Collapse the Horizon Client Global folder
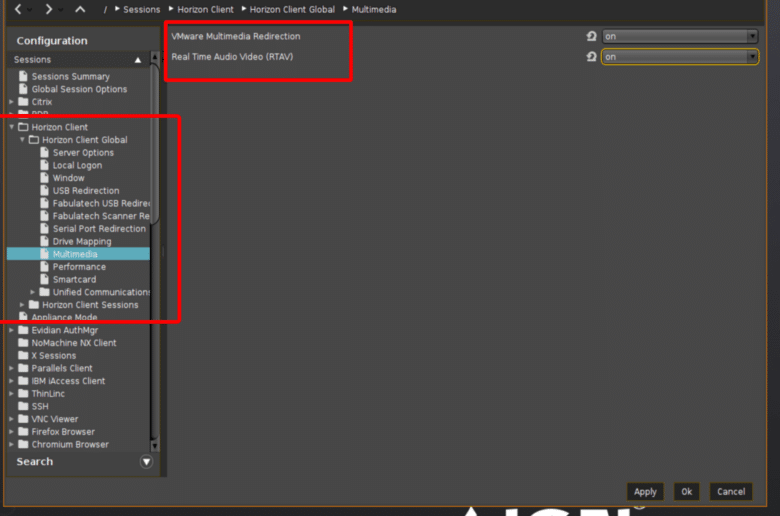 pyautogui.click(x=22, y=140)
